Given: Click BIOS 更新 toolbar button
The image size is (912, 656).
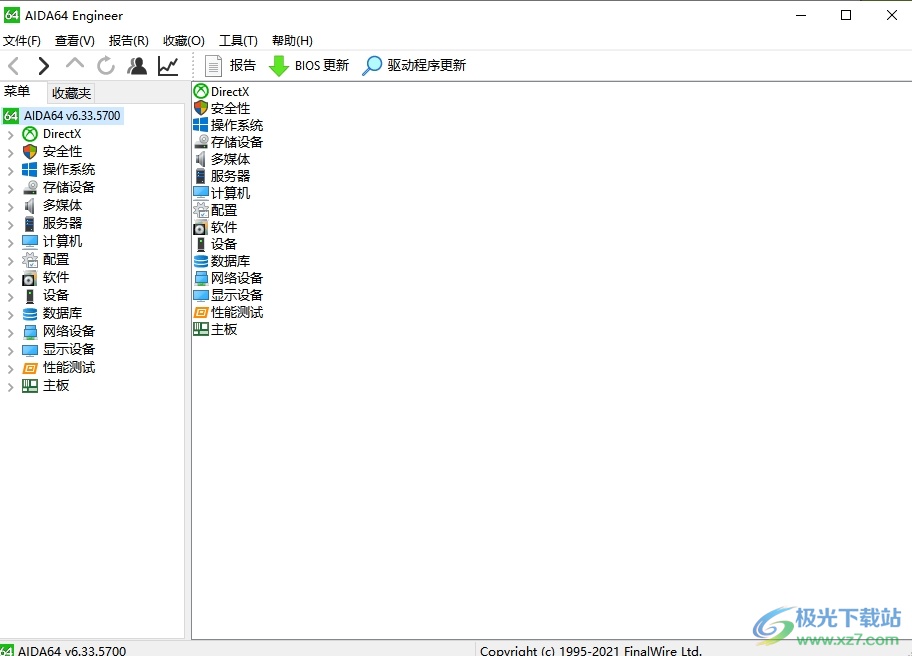Looking at the screenshot, I should click(309, 65).
